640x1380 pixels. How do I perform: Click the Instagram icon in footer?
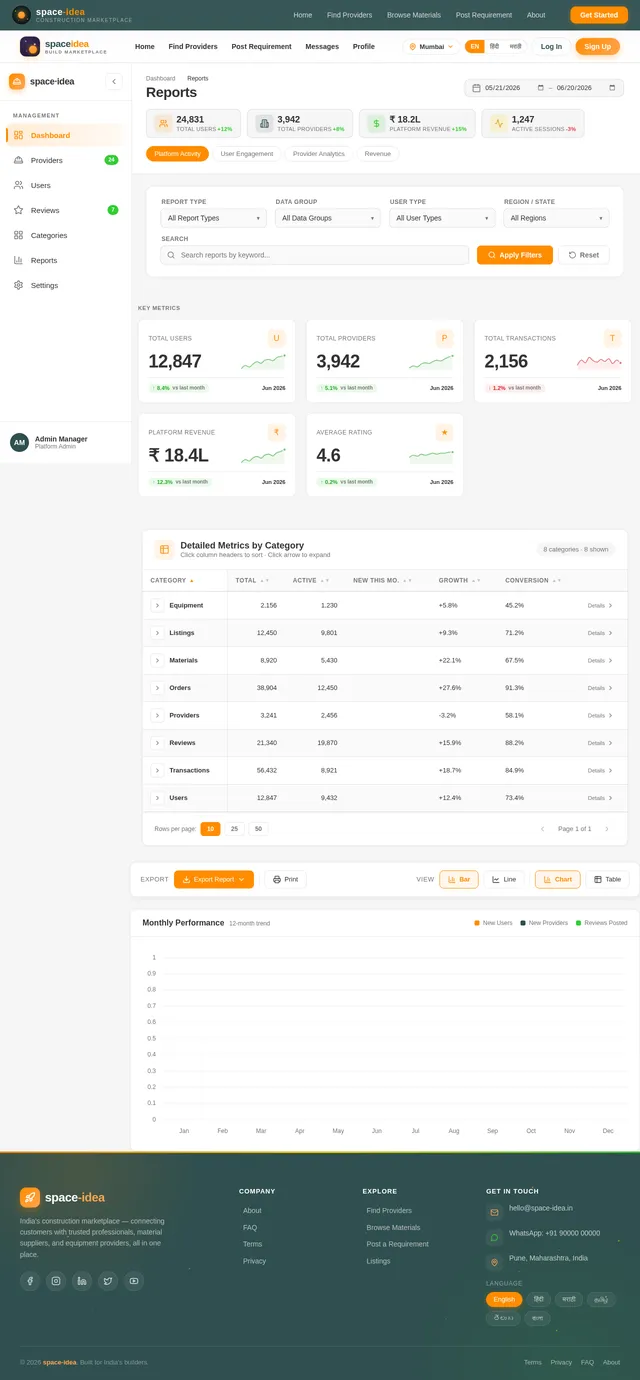(x=56, y=1281)
